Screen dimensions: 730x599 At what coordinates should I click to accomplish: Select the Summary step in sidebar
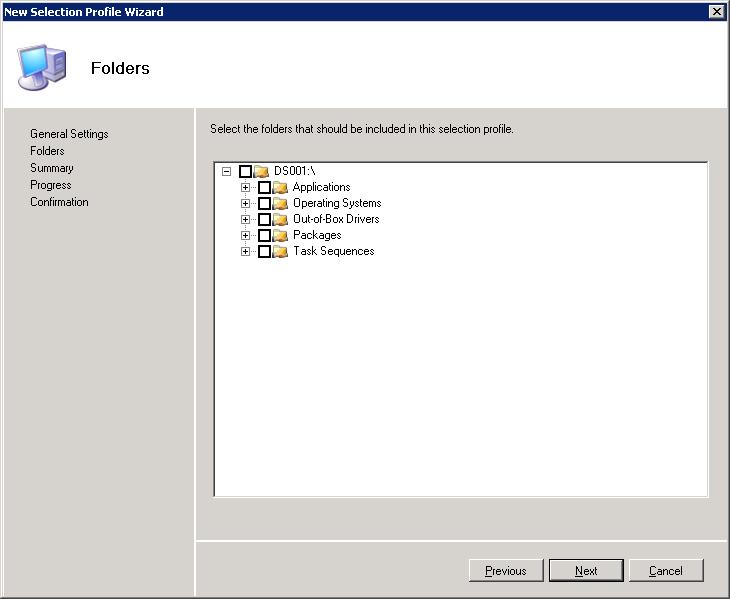[52, 168]
